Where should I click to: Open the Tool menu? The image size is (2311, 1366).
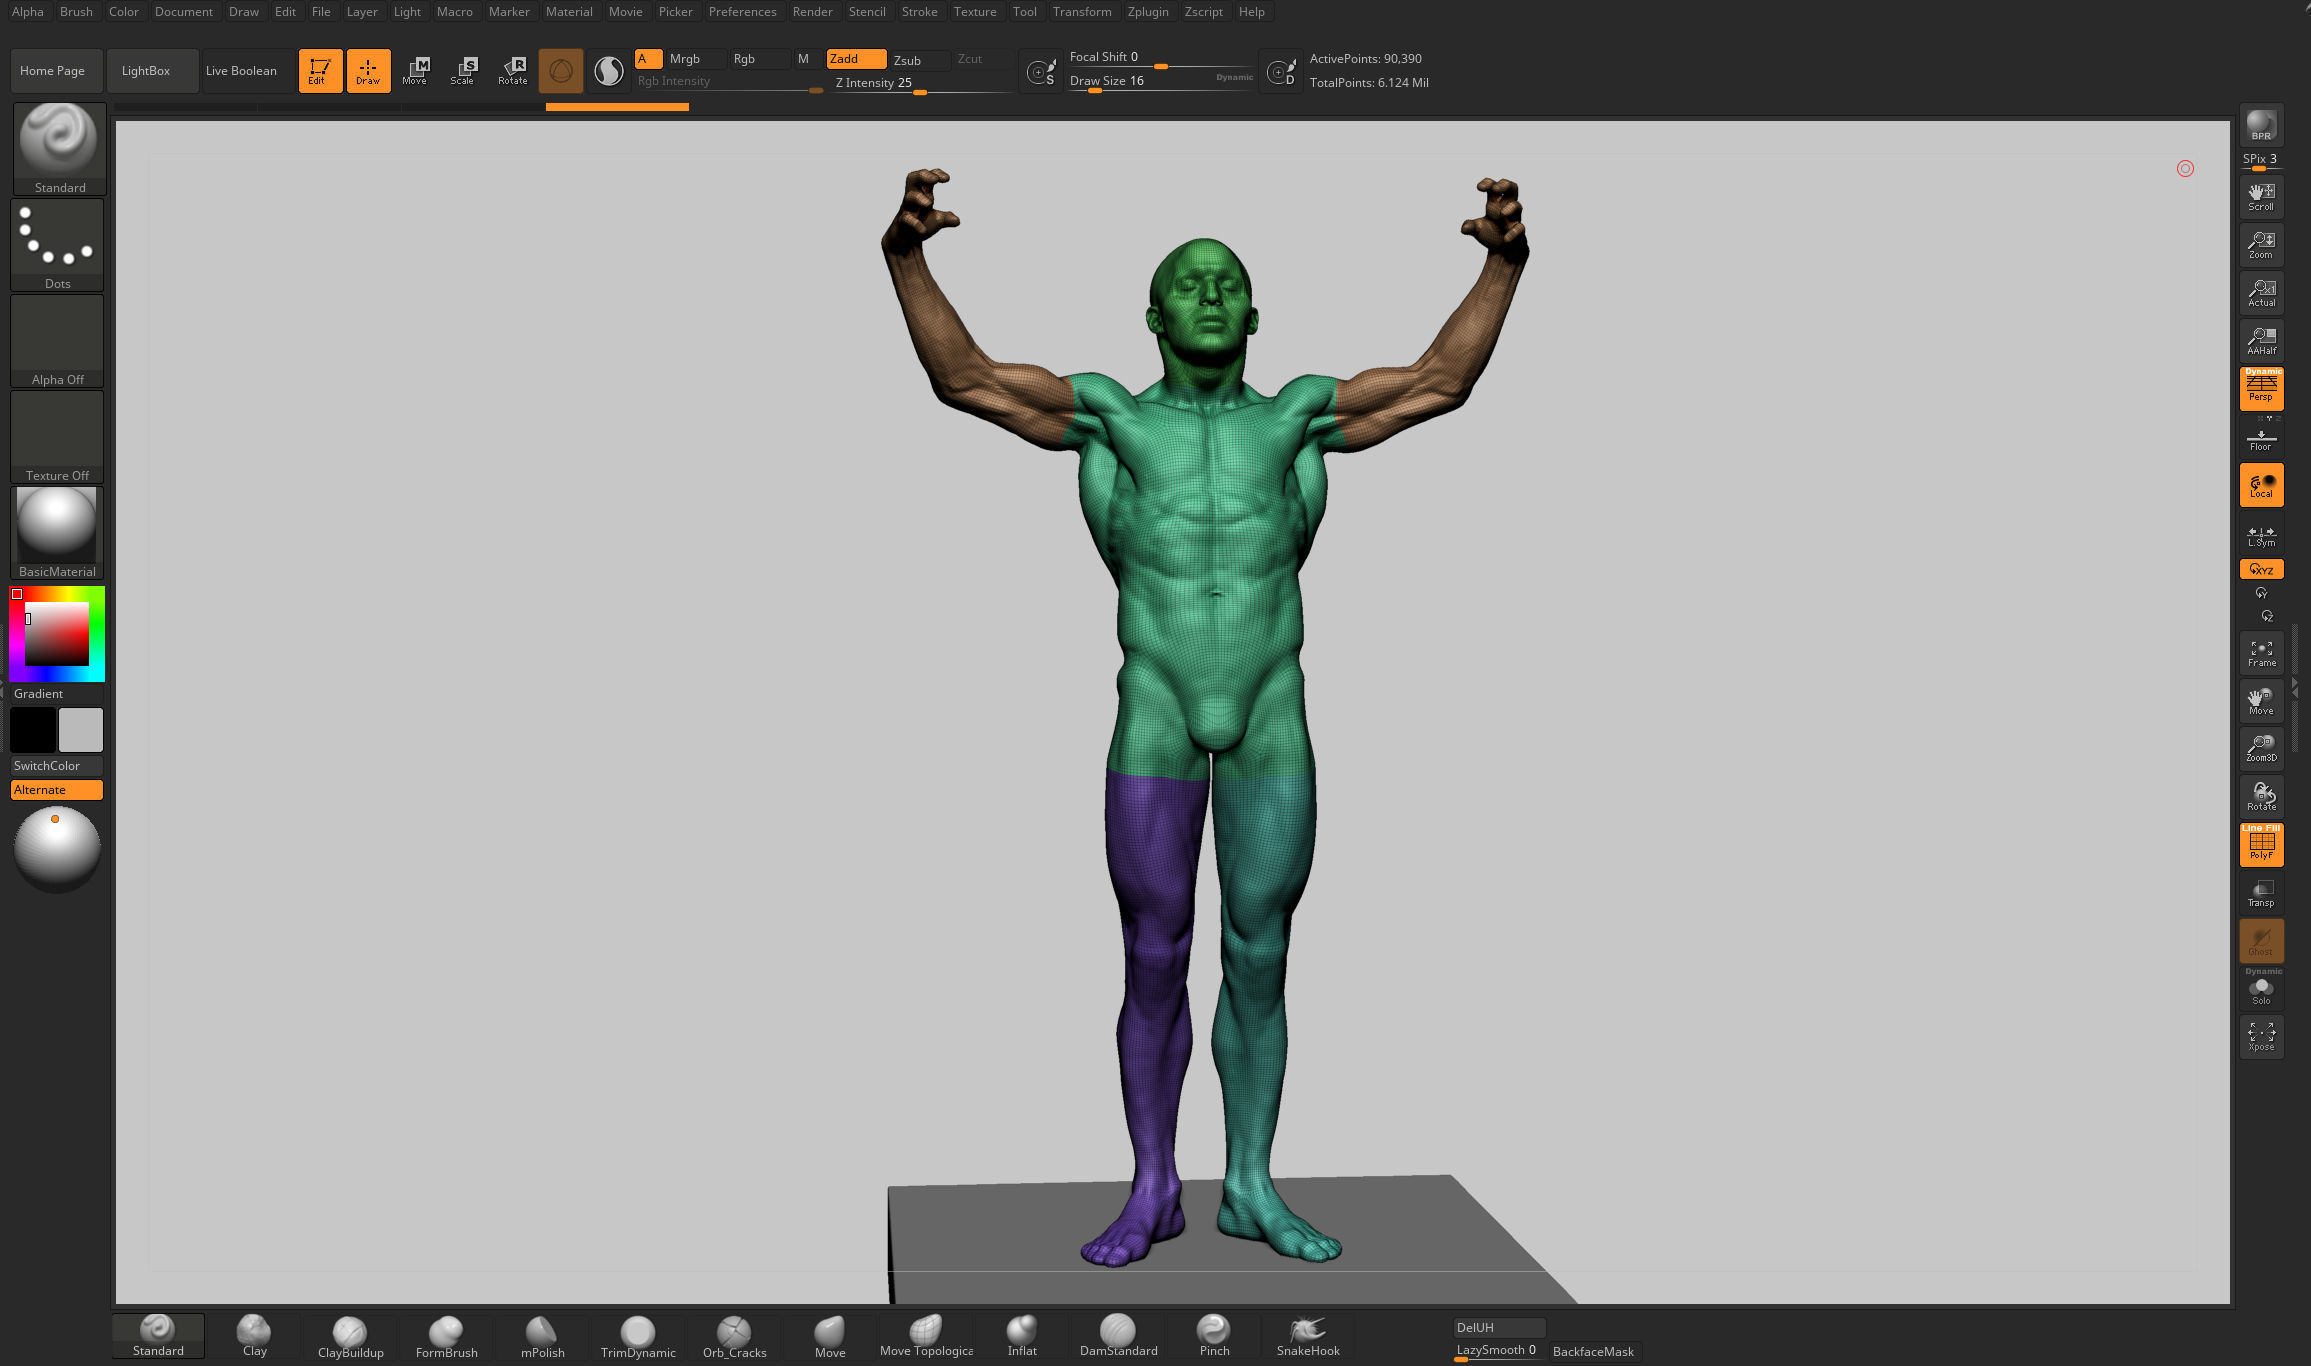coord(1024,12)
